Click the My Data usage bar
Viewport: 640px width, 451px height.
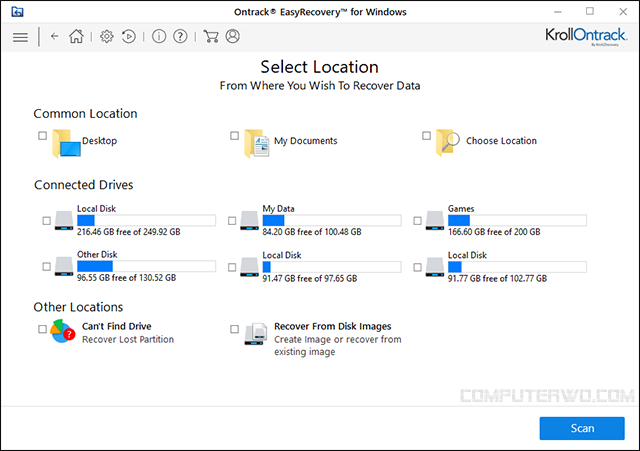(x=332, y=220)
